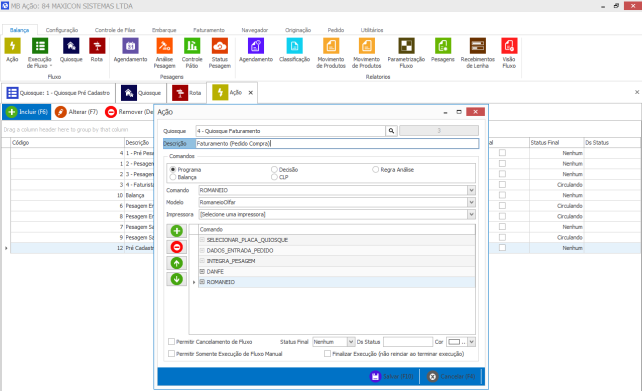Click Status Final column header

[556, 142]
